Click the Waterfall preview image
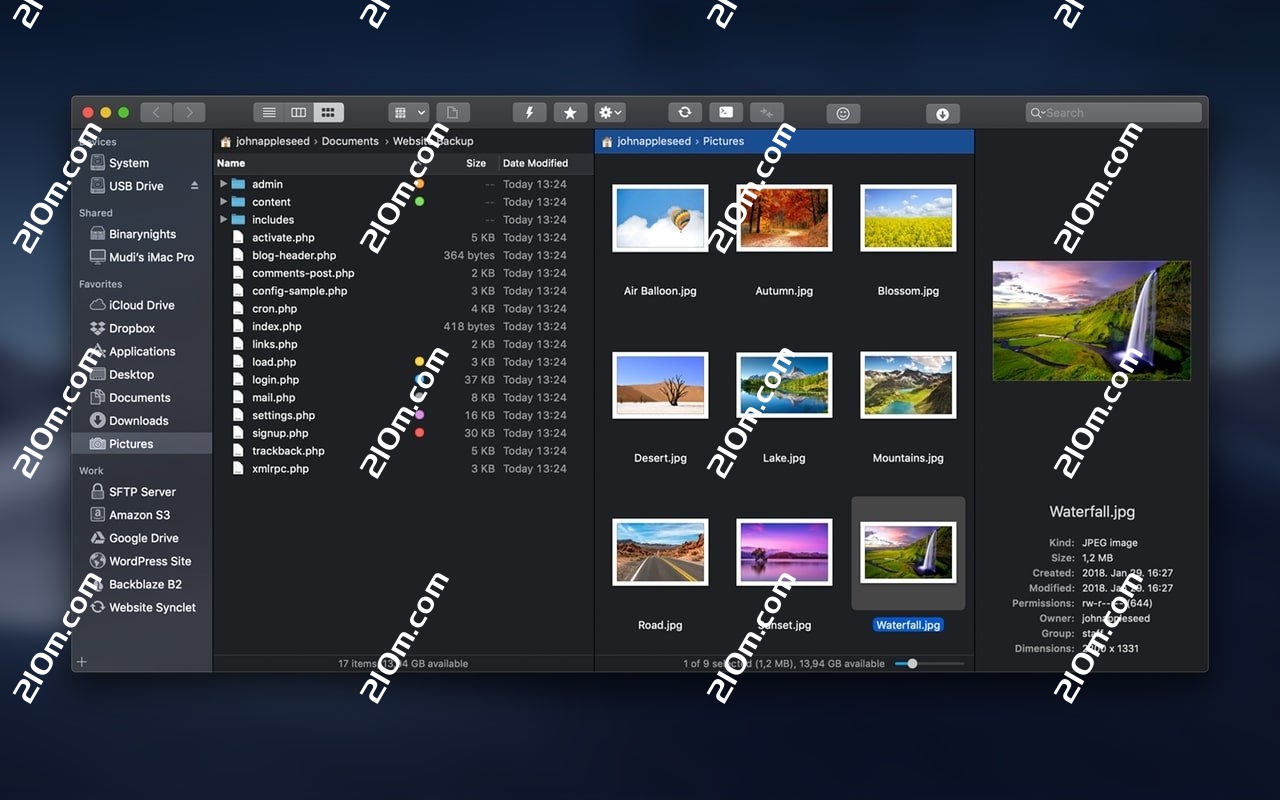Viewport: 1280px width, 800px height. (1091, 321)
